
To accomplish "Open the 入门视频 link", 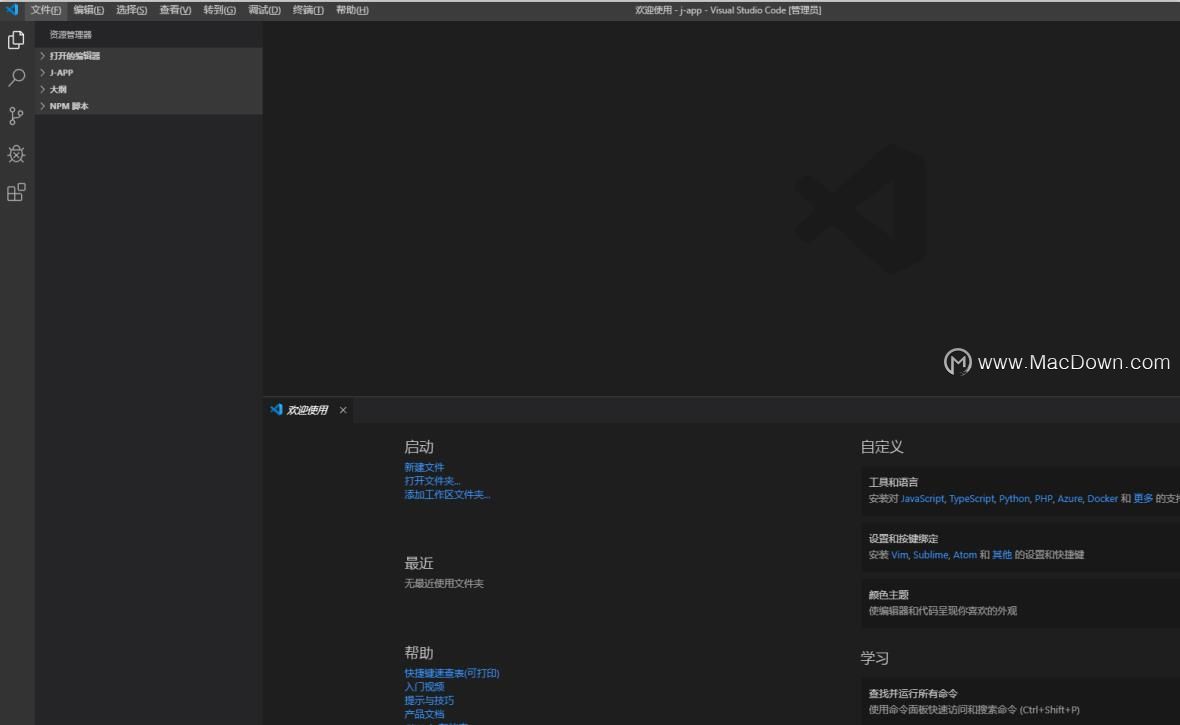I will (424, 687).
